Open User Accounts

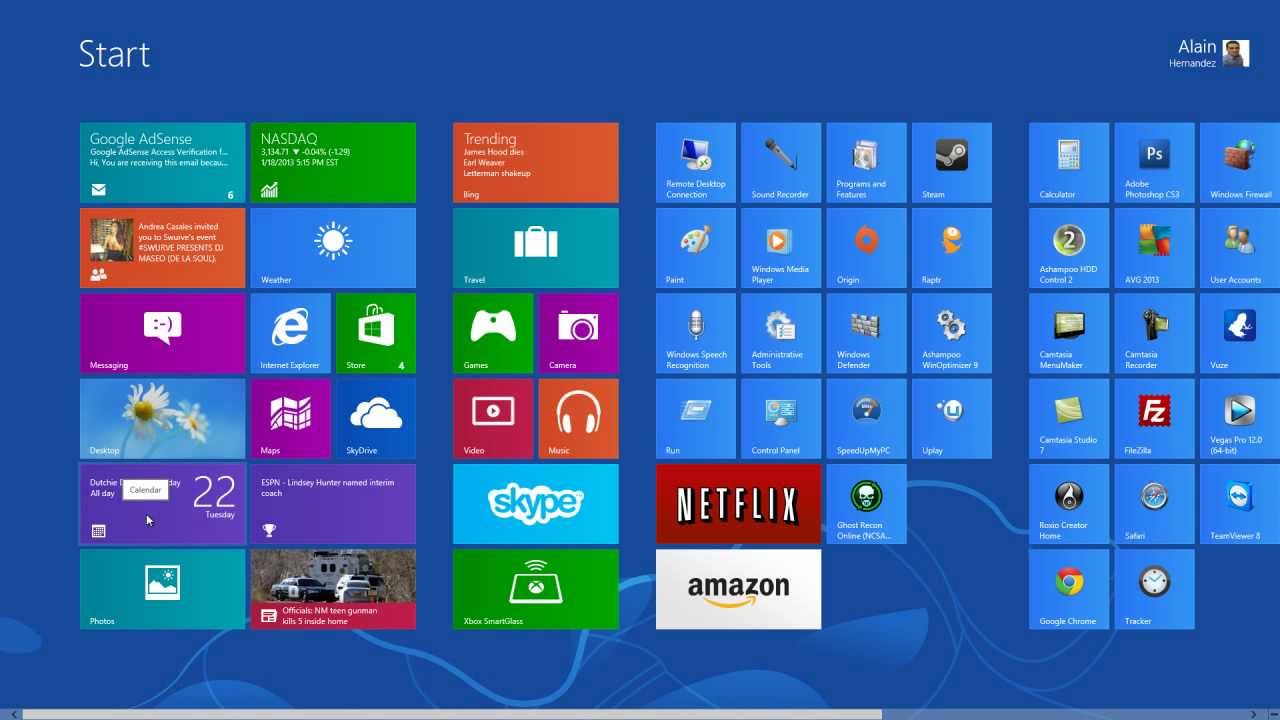(x=1240, y=248)
